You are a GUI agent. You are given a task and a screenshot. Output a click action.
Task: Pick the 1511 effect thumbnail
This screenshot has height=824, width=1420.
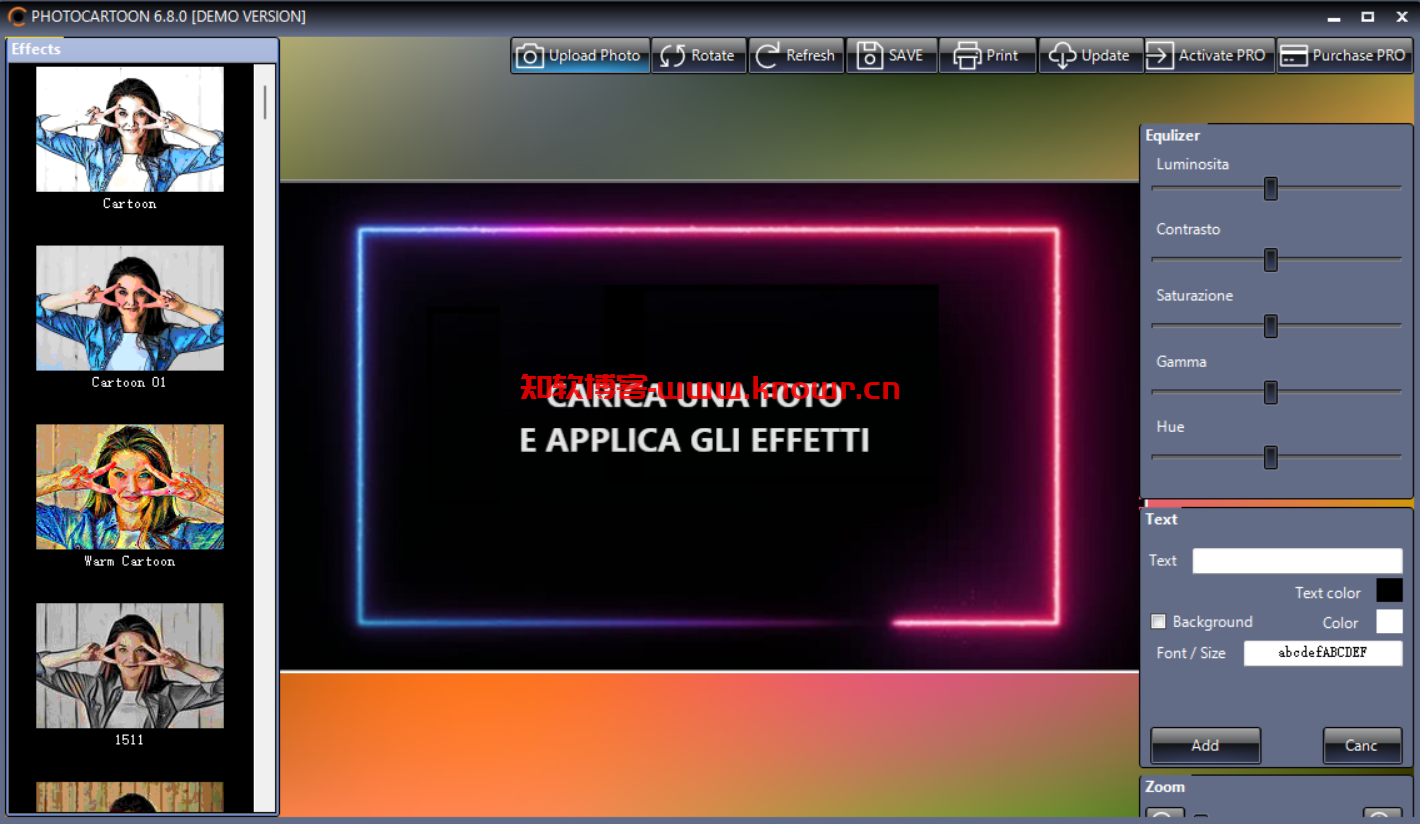130,666
